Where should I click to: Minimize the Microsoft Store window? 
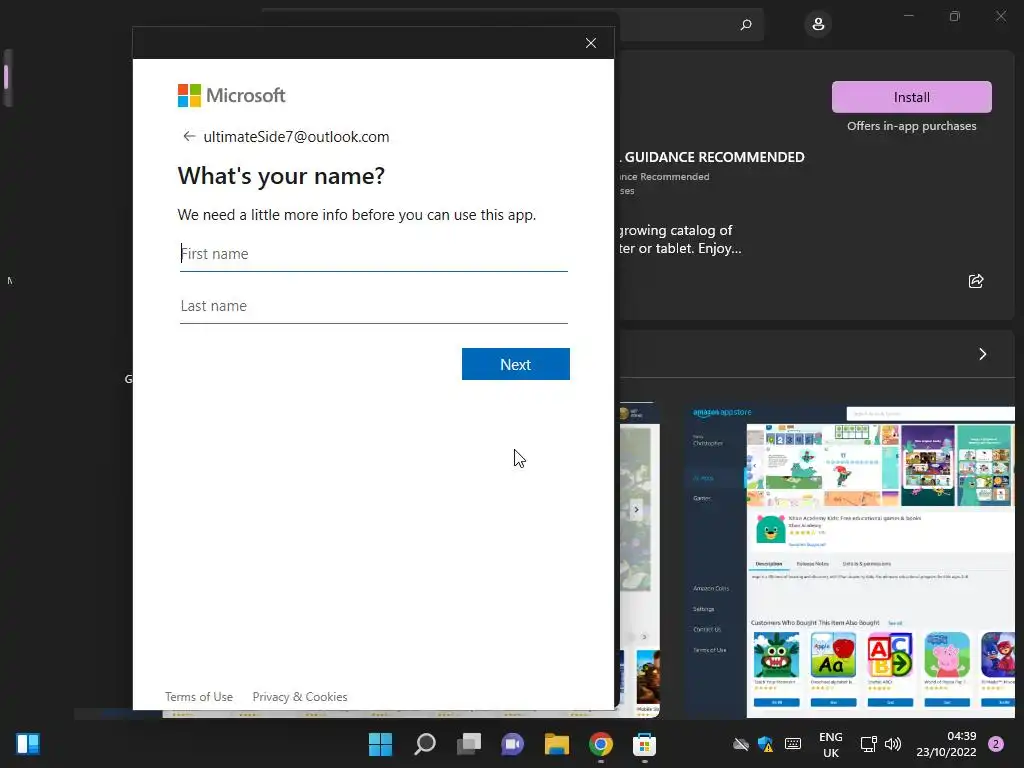coord(909,16)
